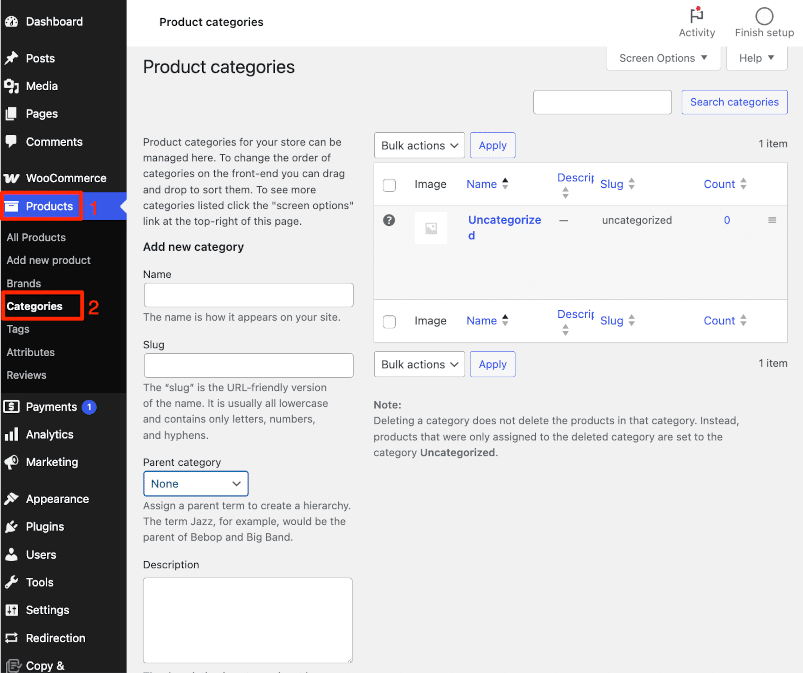Open the Uncategorized category link
The height and width of the screenshot is (673, 803).
tap(504, 227)
